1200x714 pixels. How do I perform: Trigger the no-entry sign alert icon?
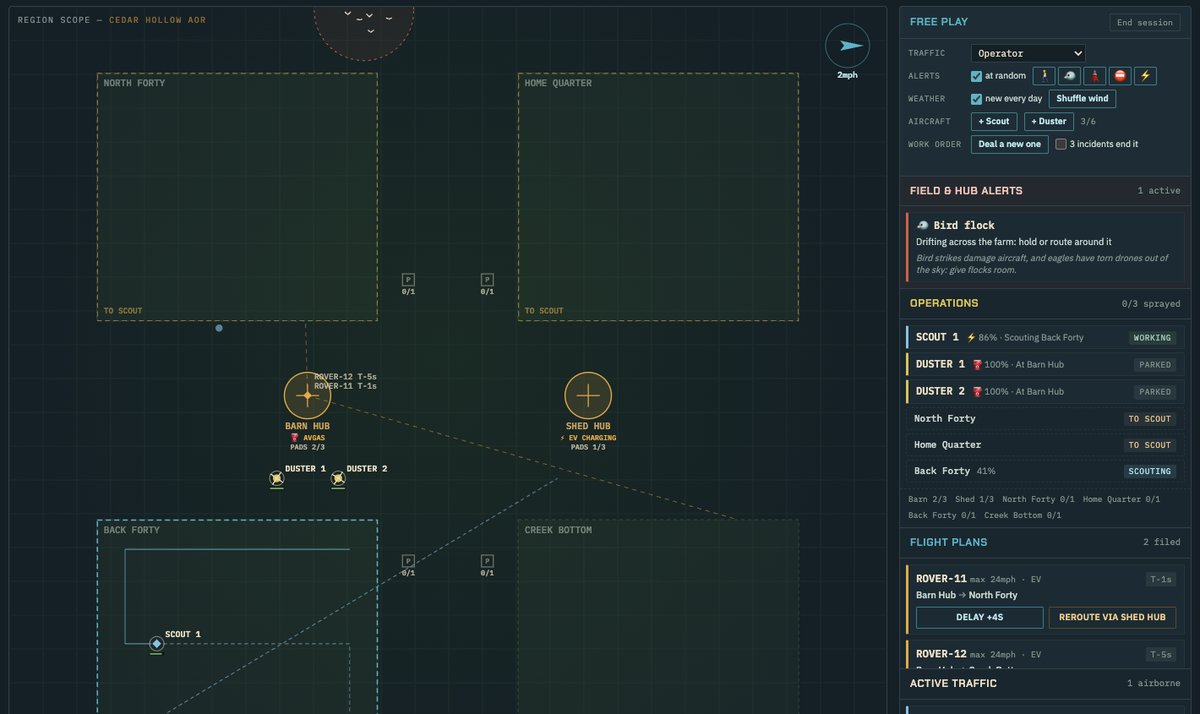pos(1120,75)
